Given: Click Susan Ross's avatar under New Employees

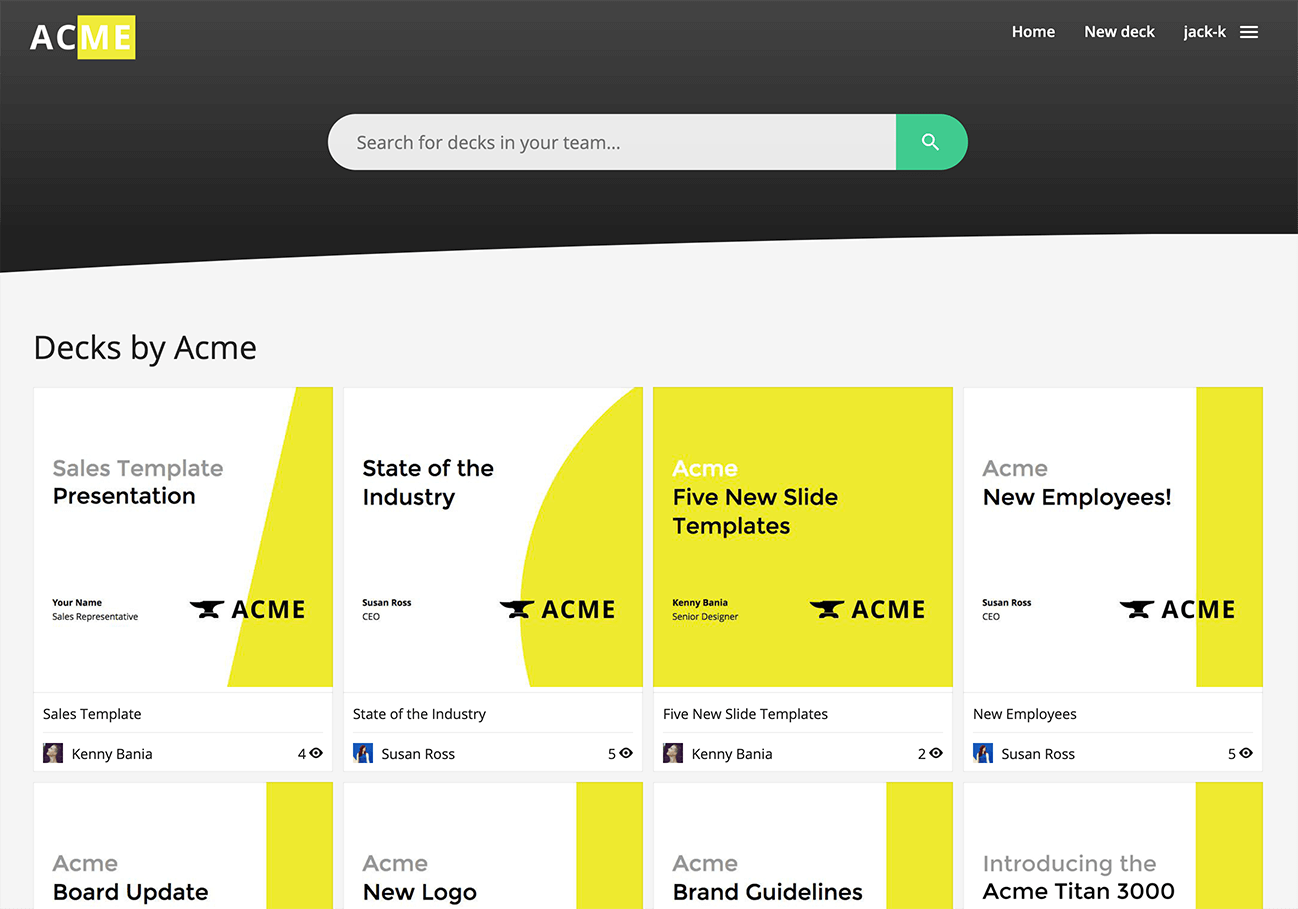Looking at the screenshot, I should pyautogui.click(x=983, y=753).
